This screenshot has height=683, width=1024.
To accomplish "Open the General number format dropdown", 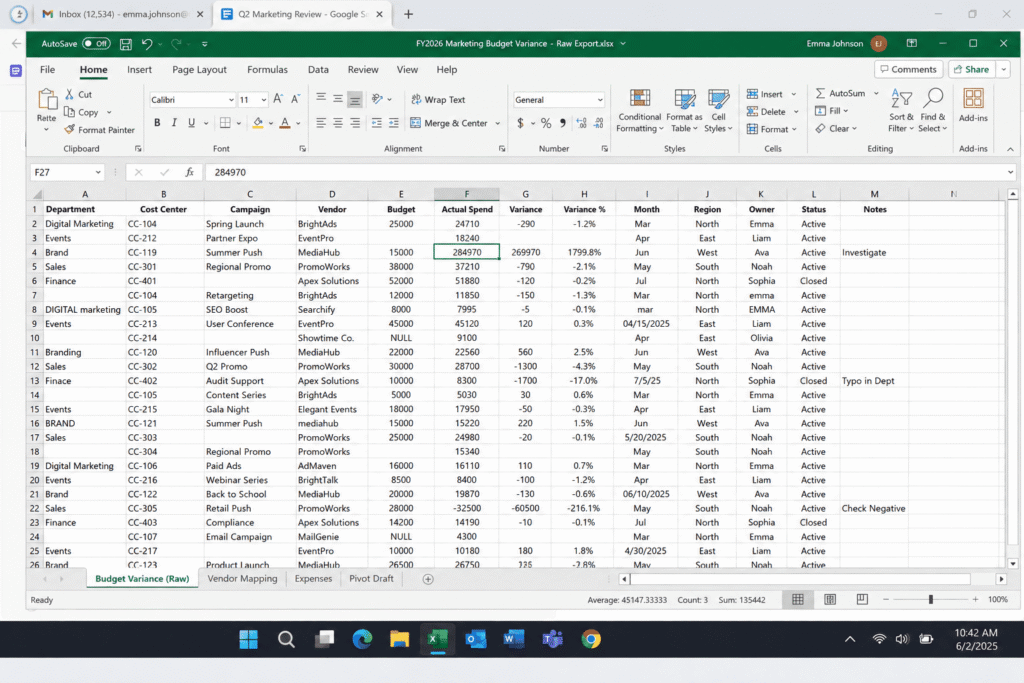I will [600, 100].
